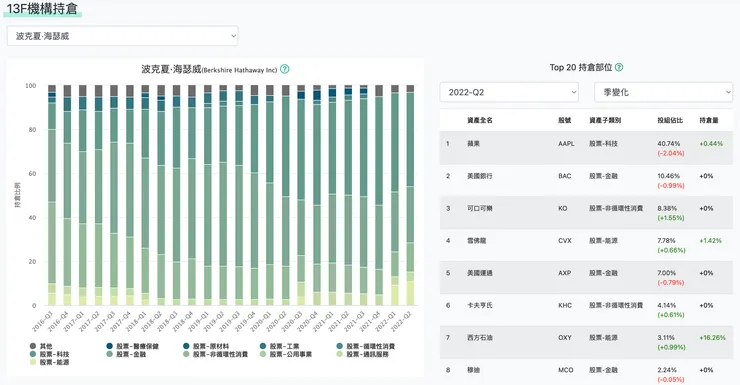Toggle the 股票-科技 legend series
740x385 pixels.
tap(49, 354)
